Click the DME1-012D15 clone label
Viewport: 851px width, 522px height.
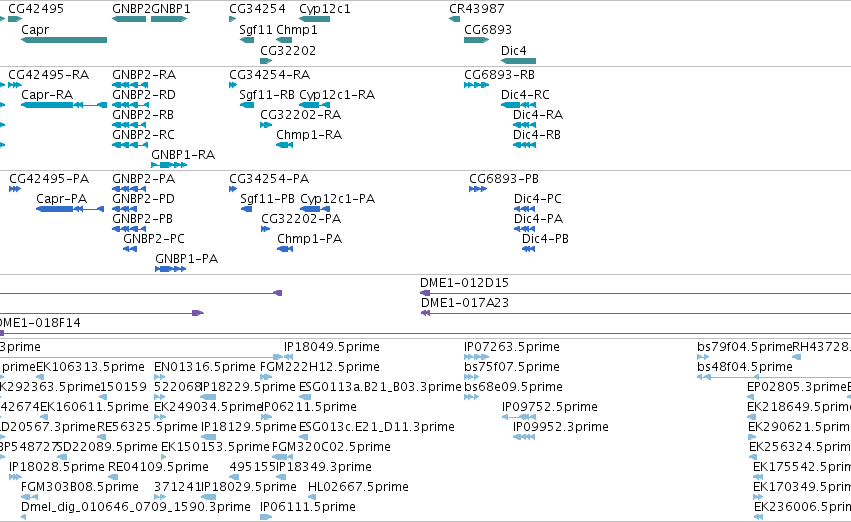pyautogui.click(x=464, y=283)
